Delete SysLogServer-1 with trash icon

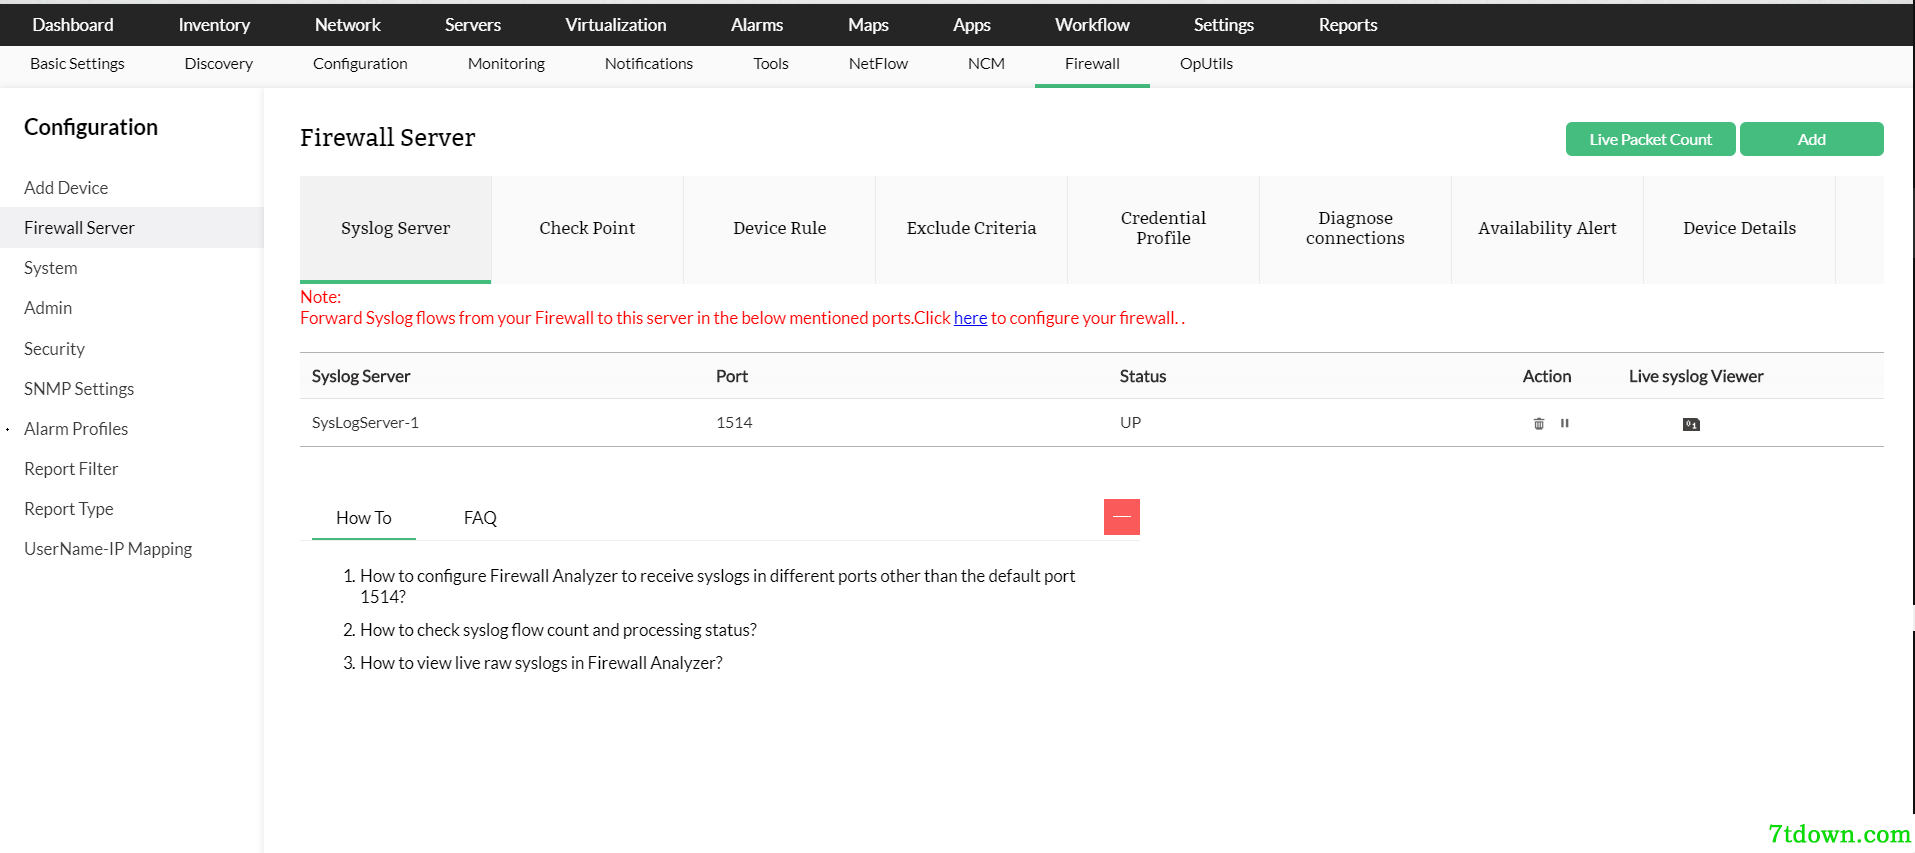pyautogui.click(x=1539, y=424)
